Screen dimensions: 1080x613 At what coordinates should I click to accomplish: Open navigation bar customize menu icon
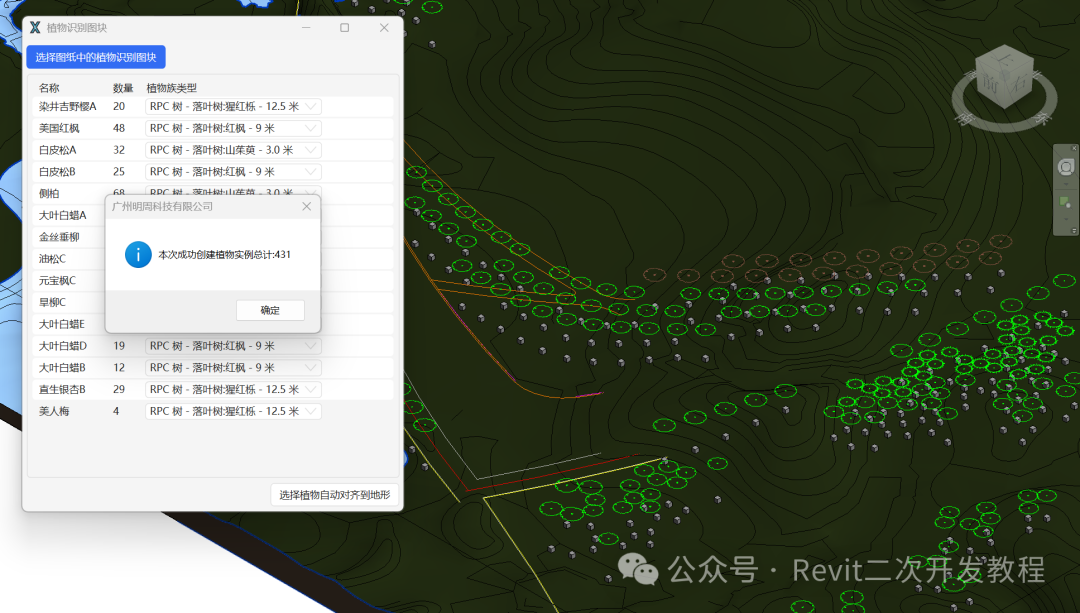click(x=1074, y=231)
